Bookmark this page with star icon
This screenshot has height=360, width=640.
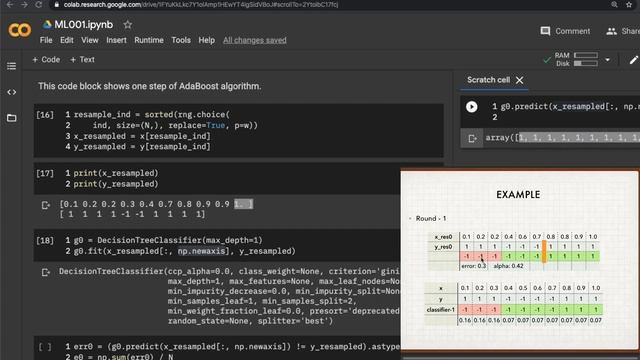point(629,4)
